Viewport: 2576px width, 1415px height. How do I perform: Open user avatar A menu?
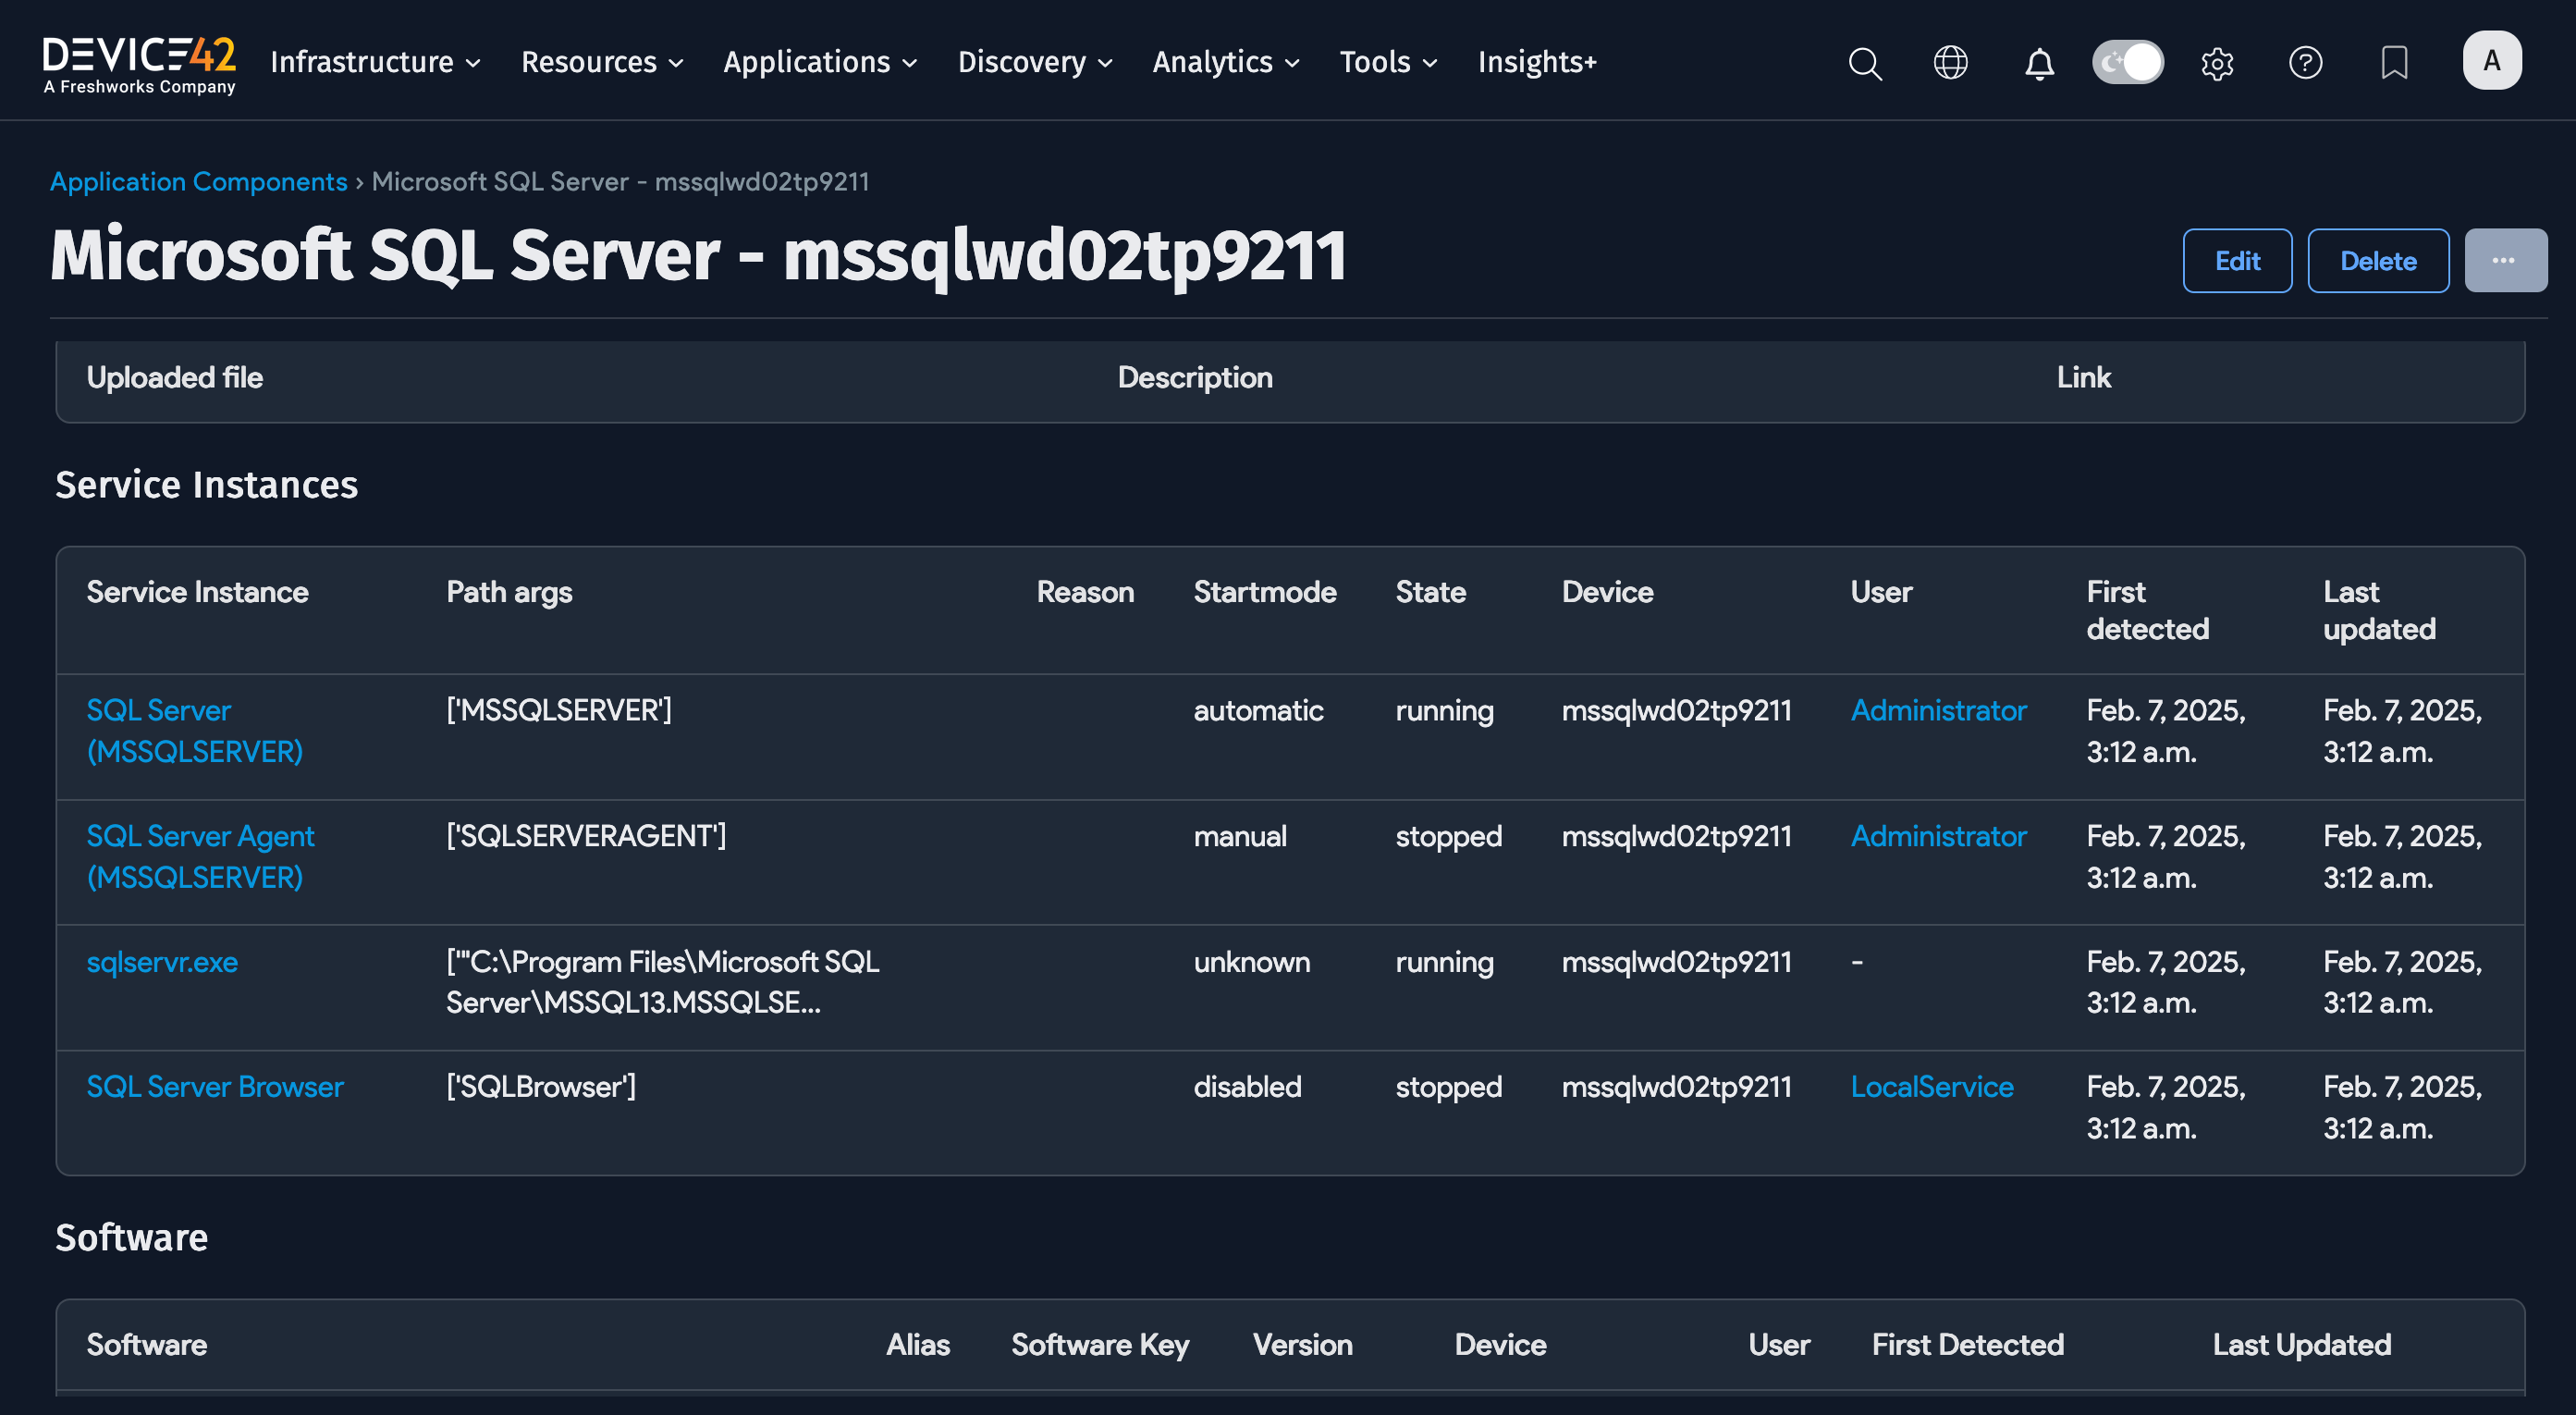pyautogui.click(x=2491, y=61)
